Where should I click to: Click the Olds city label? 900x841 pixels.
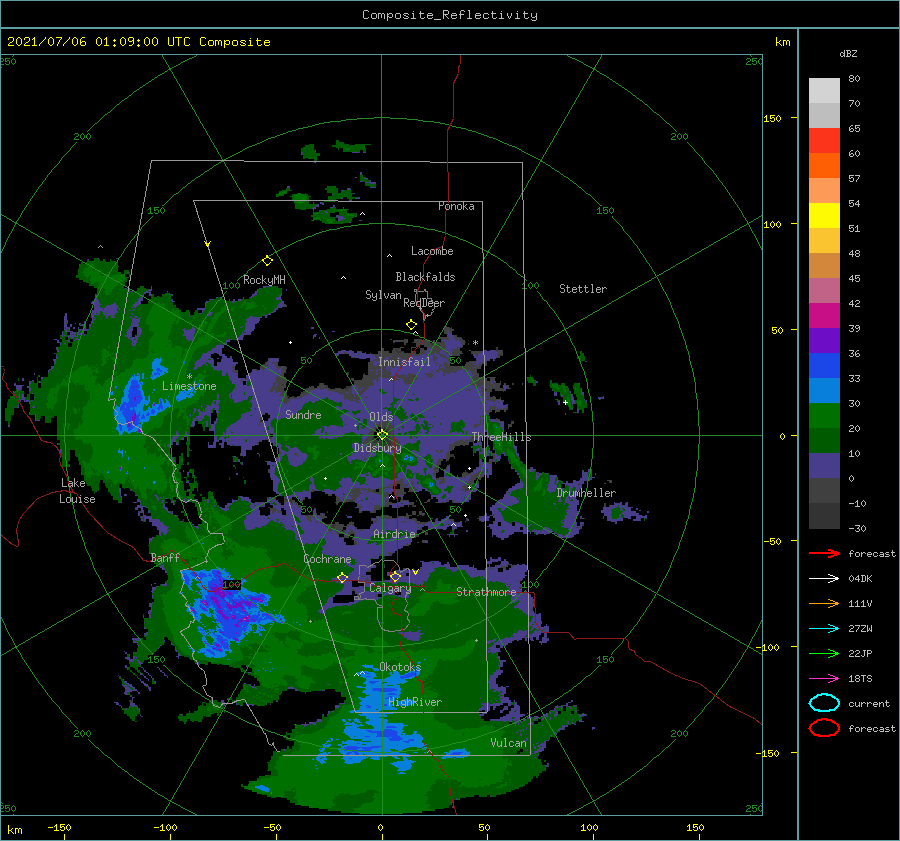381,417
